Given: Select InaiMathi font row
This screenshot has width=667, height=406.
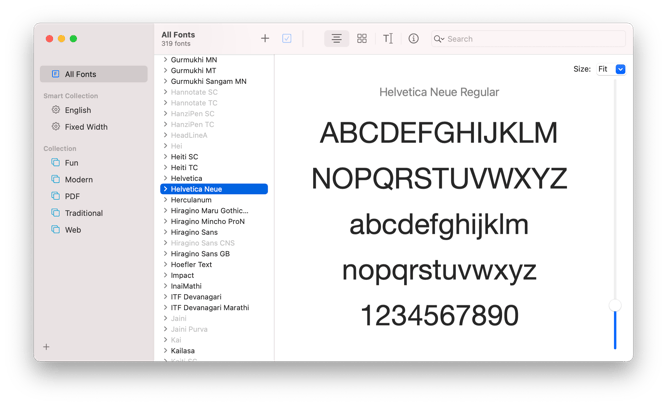Looking at the screenshot, I should [x=214, y=286].
